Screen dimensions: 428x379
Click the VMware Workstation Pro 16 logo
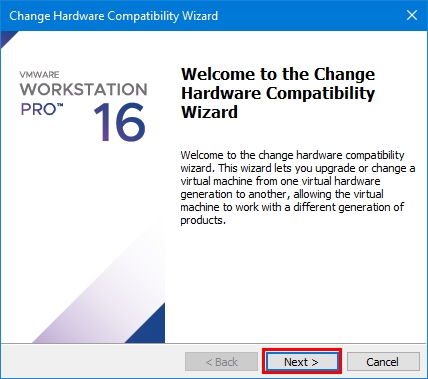tap(83, 105)
